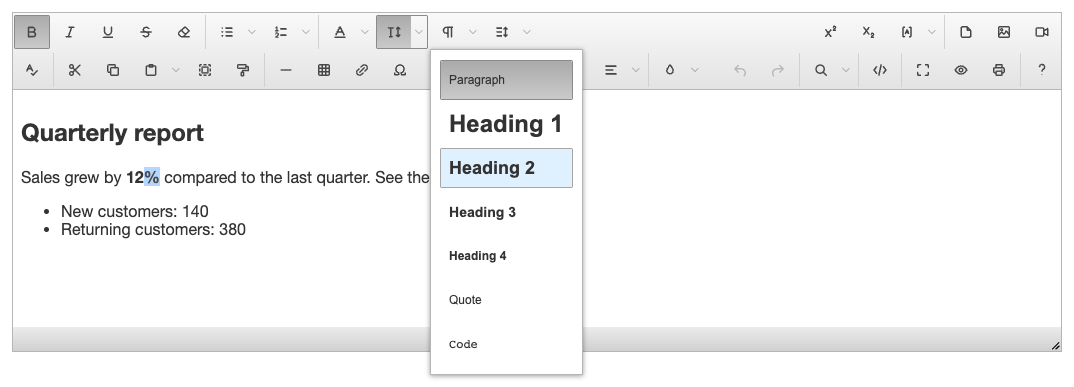Insert an ordered numbered list
Screen dimensions: 1074x387
[x=281, y=32]
